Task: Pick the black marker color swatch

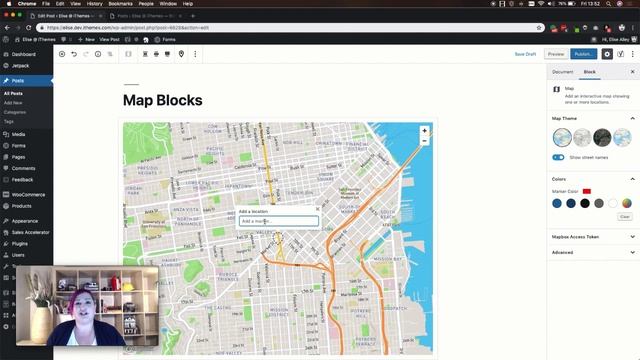Action: 585,203
